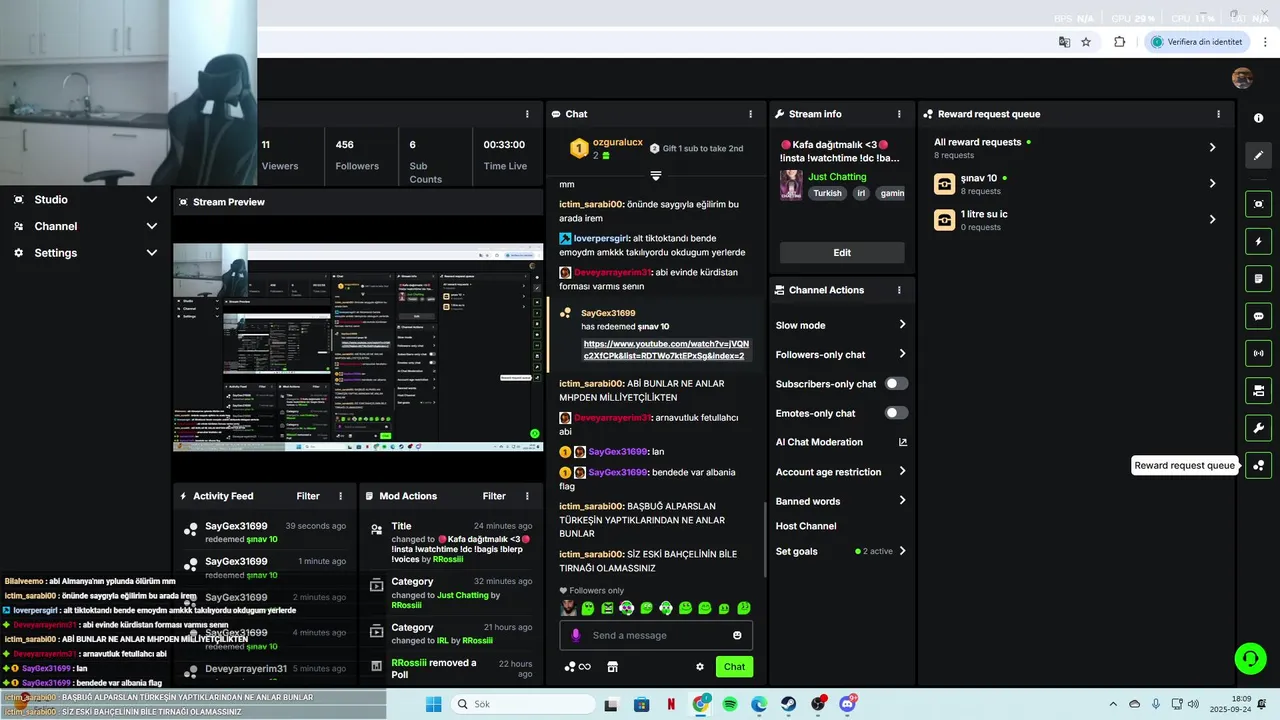Viewport: 1280px width, 720px height.
Task: Expand All reward requests arrow
Action: click(x=1212, y=147)
